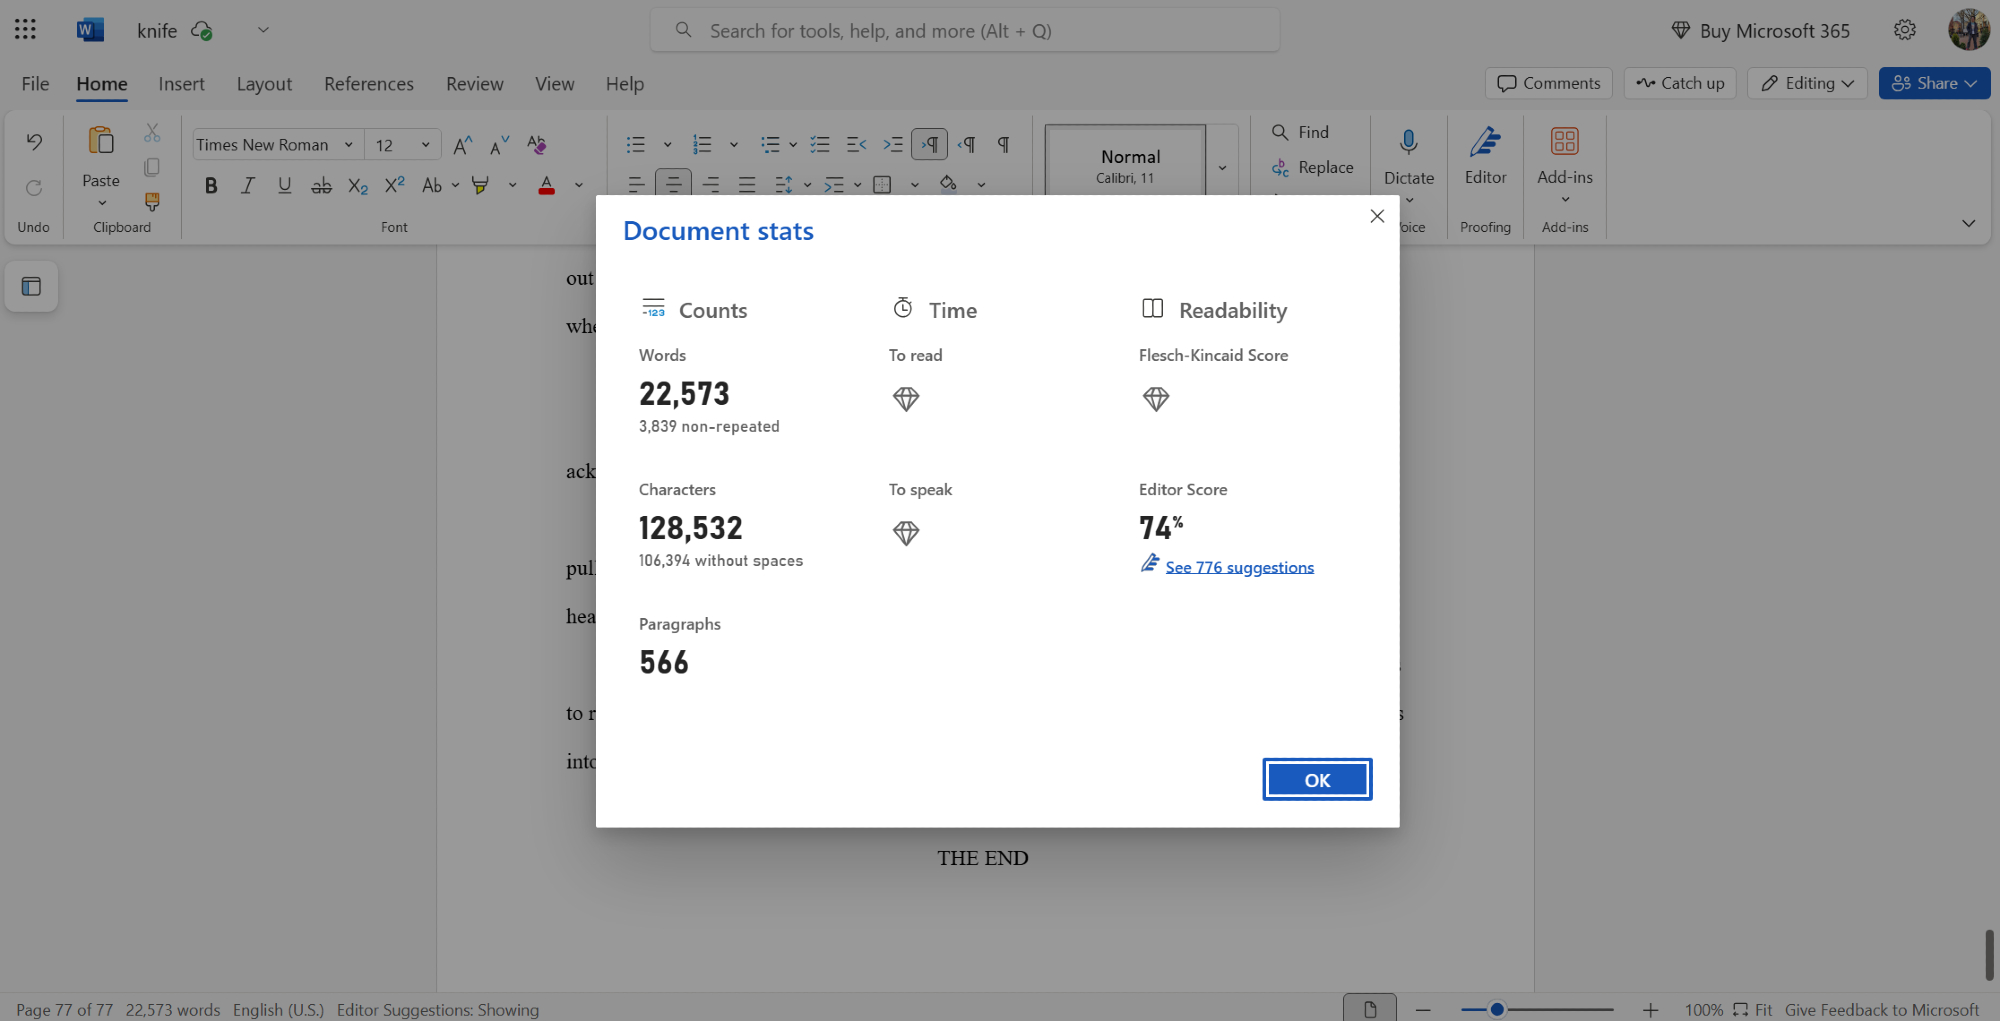The height and width of the screenshot is (1021, 2000).
Task: Switch to the Insert ribbon tab
Action: 181,84
